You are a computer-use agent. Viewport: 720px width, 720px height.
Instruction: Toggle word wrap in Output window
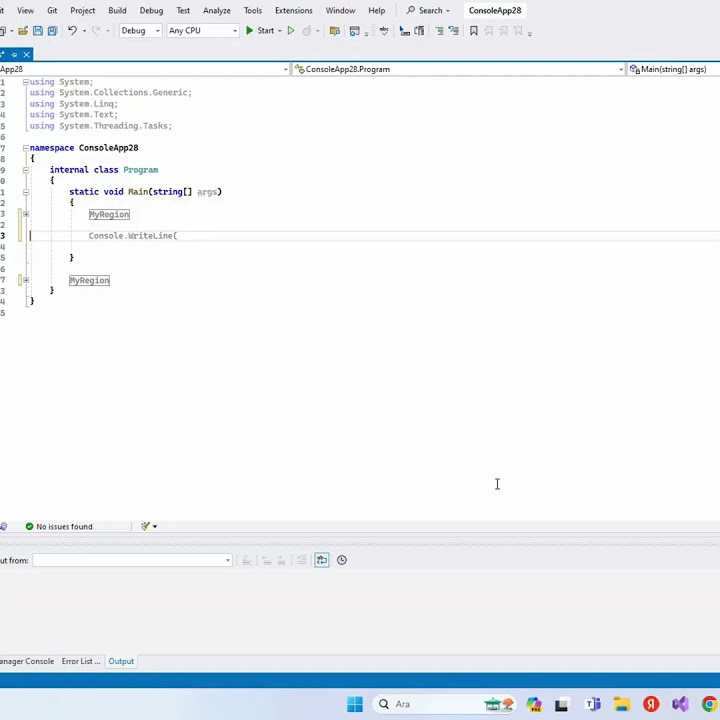coord(322,560)
